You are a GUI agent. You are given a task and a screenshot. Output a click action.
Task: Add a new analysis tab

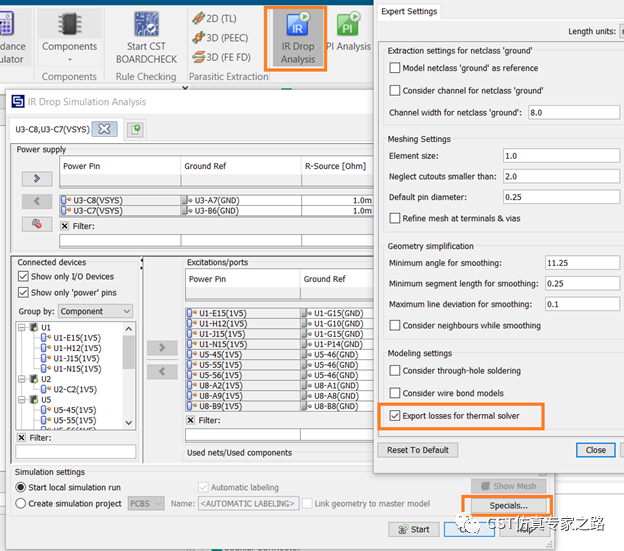(135, 129)
